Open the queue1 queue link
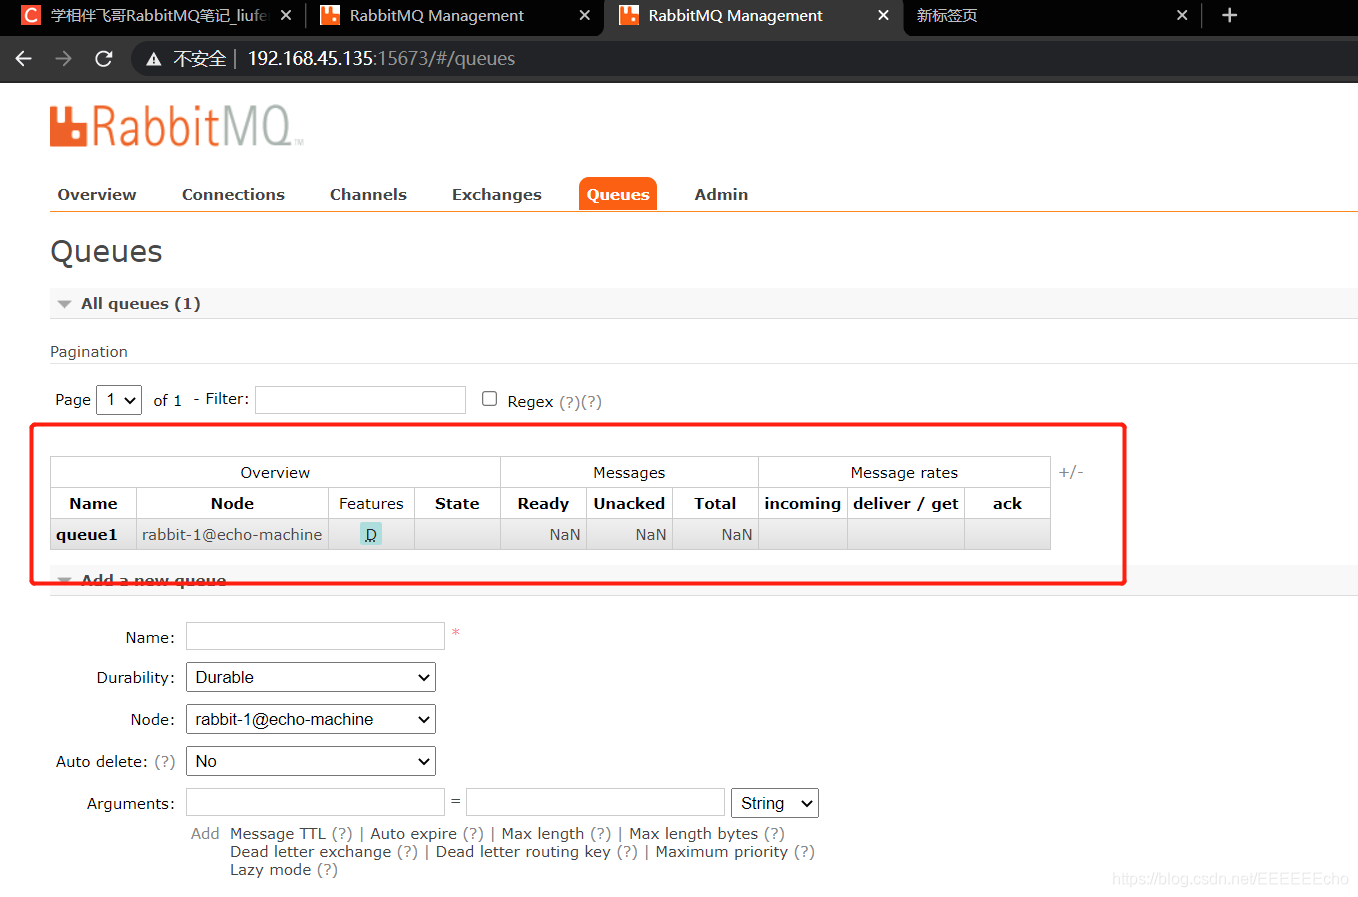The height and width of the screenshot is (897, 1358). (87, 534)
